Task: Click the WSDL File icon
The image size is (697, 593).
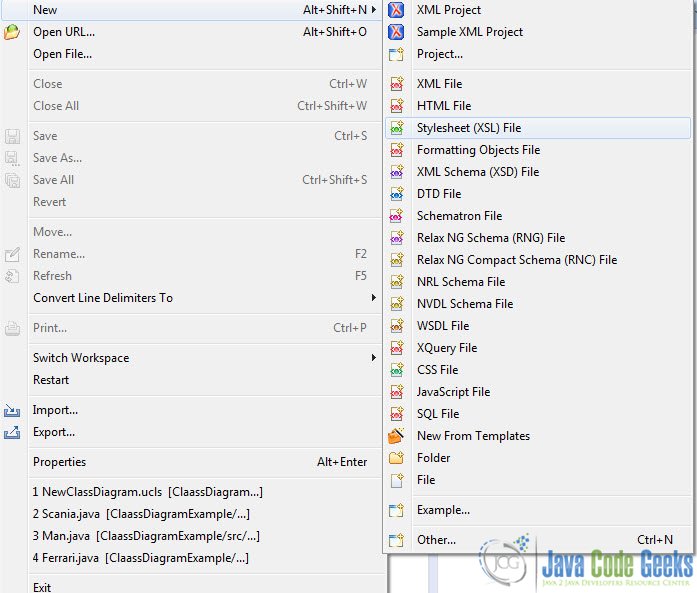Action: click(396, 326)
